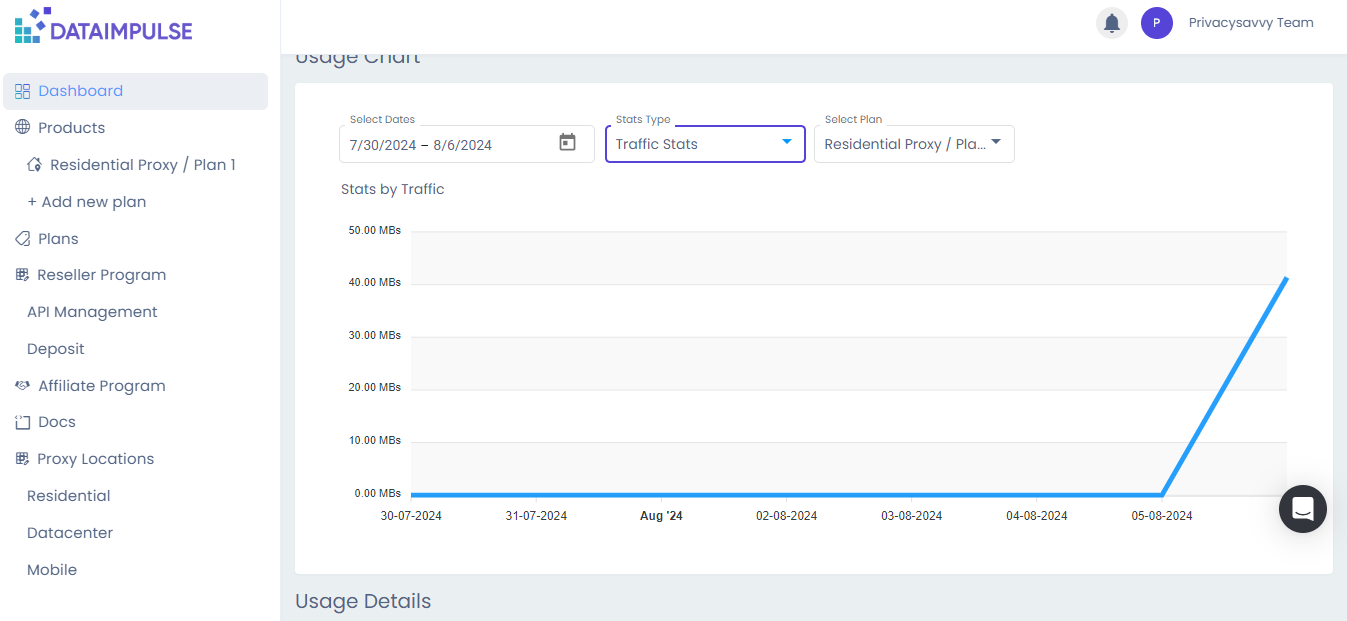Open Docs using its sidebar icon
Screen dimensions: 1347x621
pos(21,421)
